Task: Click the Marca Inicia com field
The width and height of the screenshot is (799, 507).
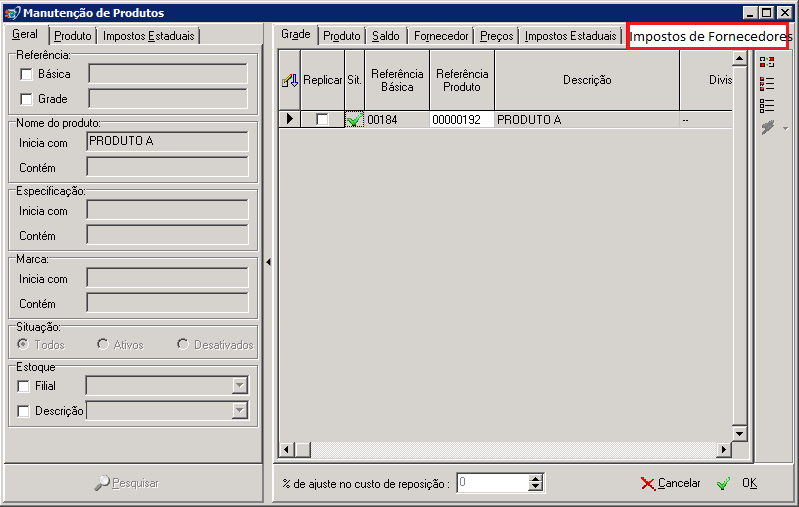Action: click(x=168, y=278)
